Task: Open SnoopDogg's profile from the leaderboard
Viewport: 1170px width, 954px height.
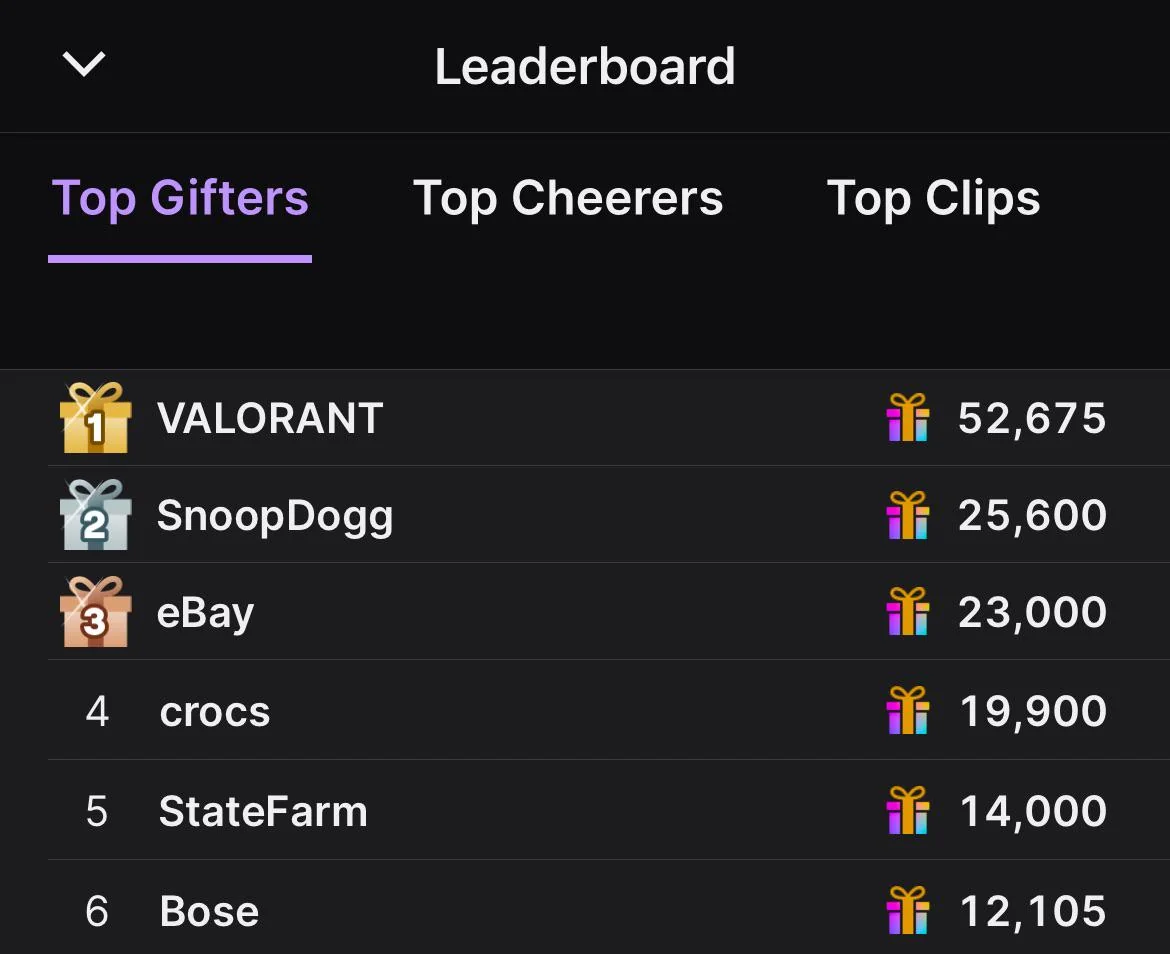Action: 275,516
